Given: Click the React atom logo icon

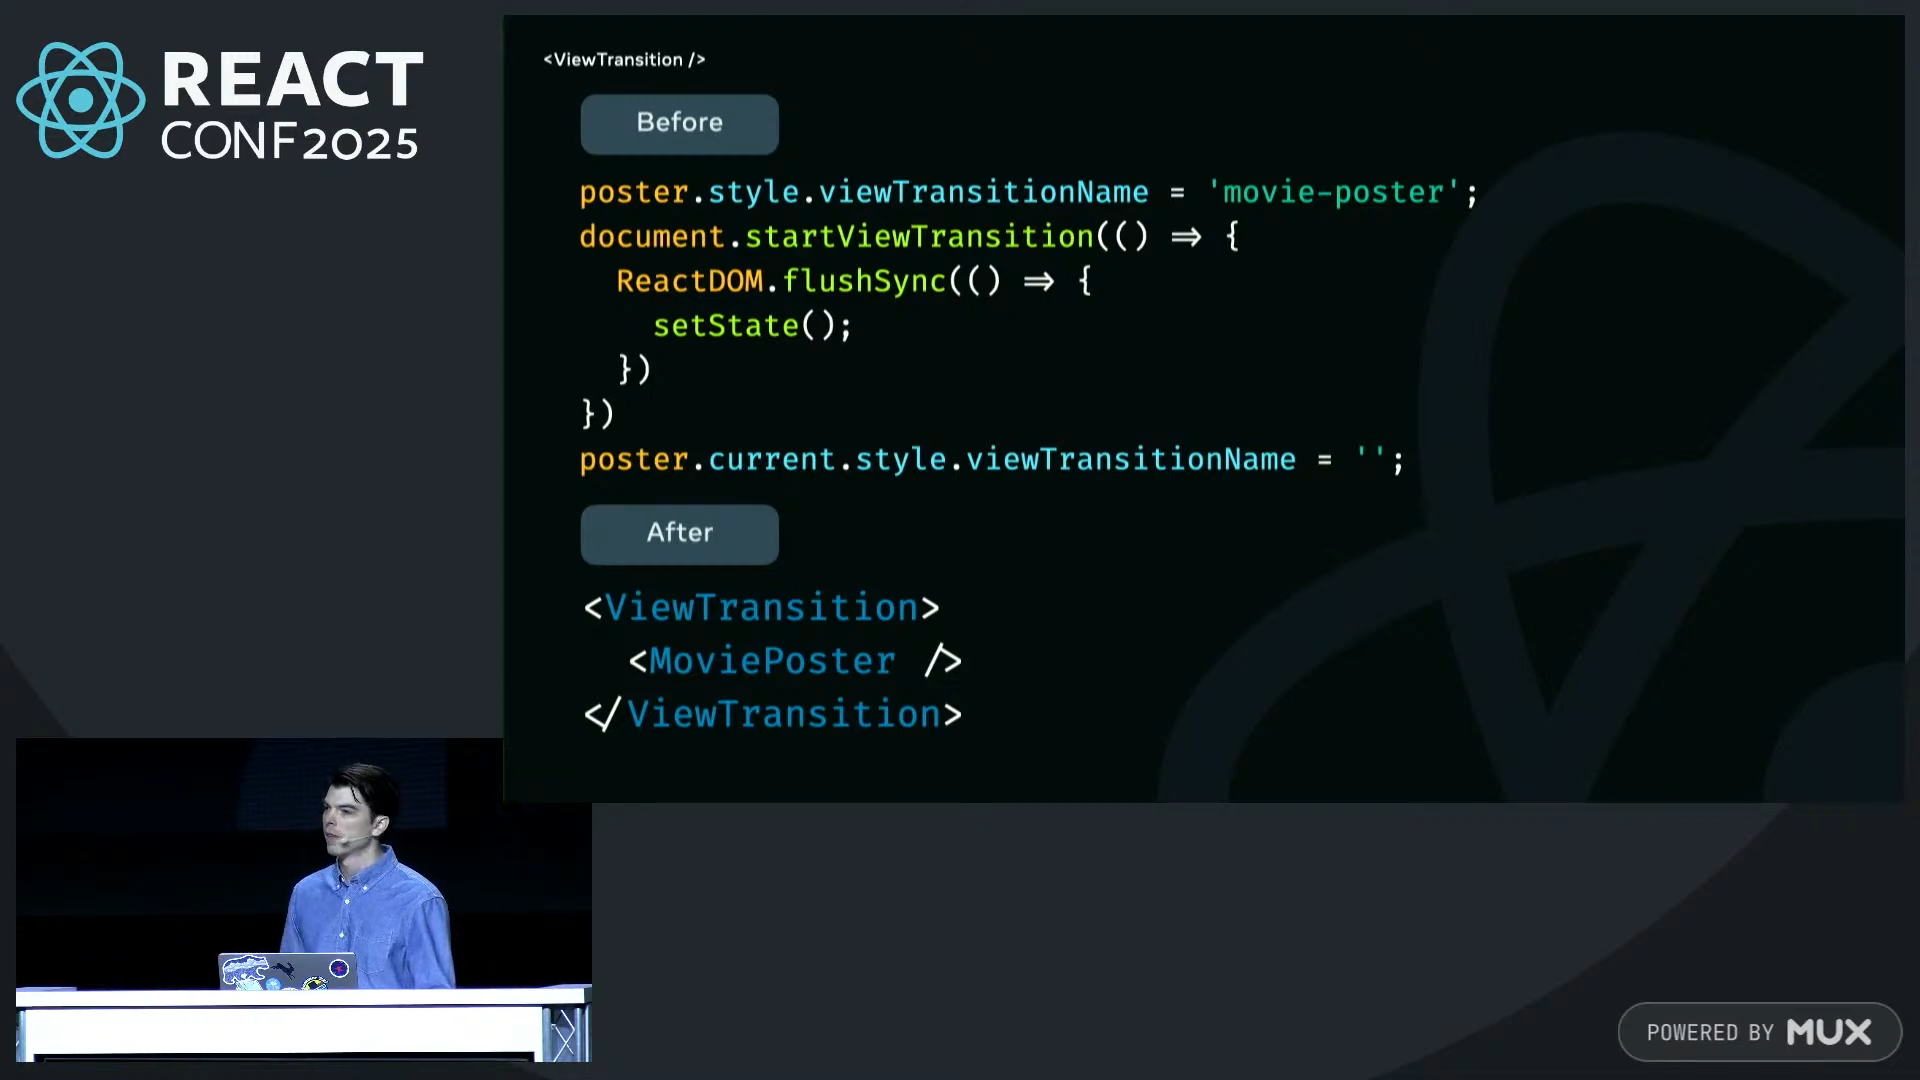Looking at the screenshot, I should [x=80, y=100].
